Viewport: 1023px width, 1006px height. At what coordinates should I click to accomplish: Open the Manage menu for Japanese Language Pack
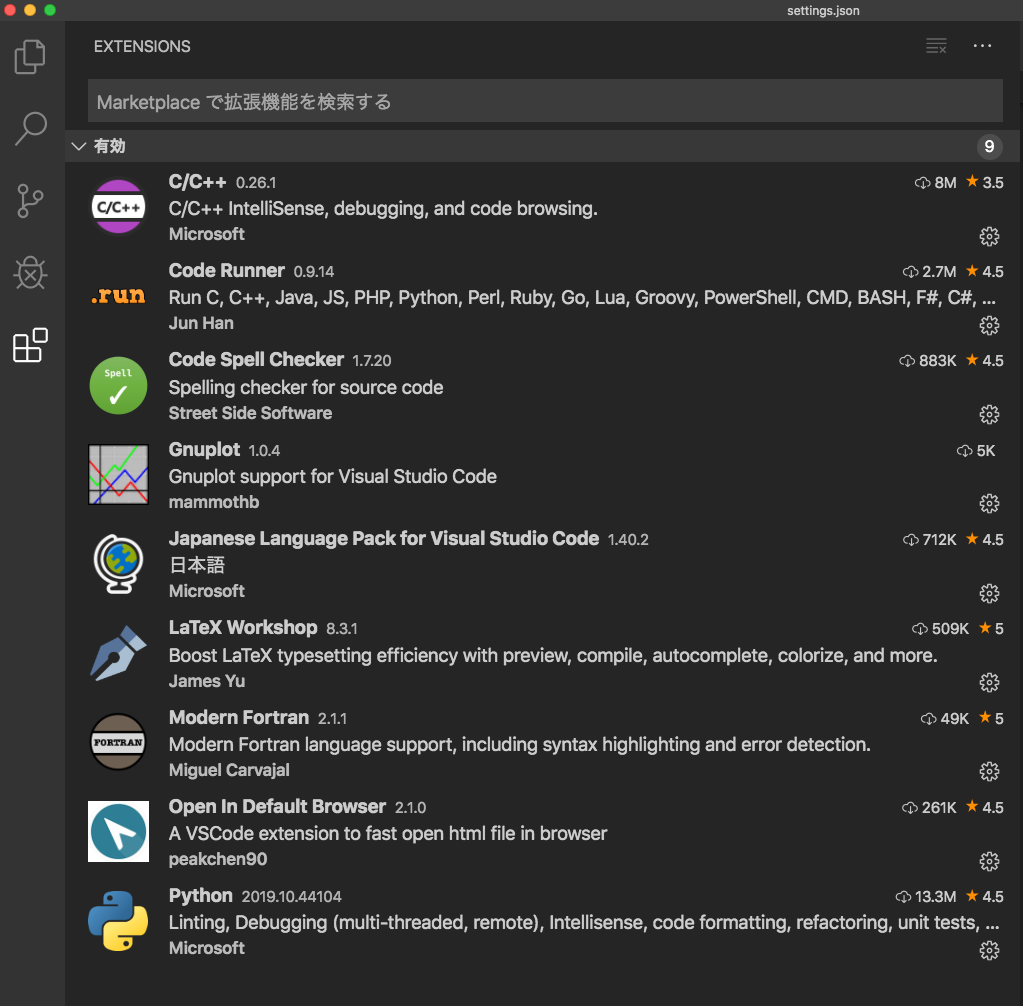[988, 593]
